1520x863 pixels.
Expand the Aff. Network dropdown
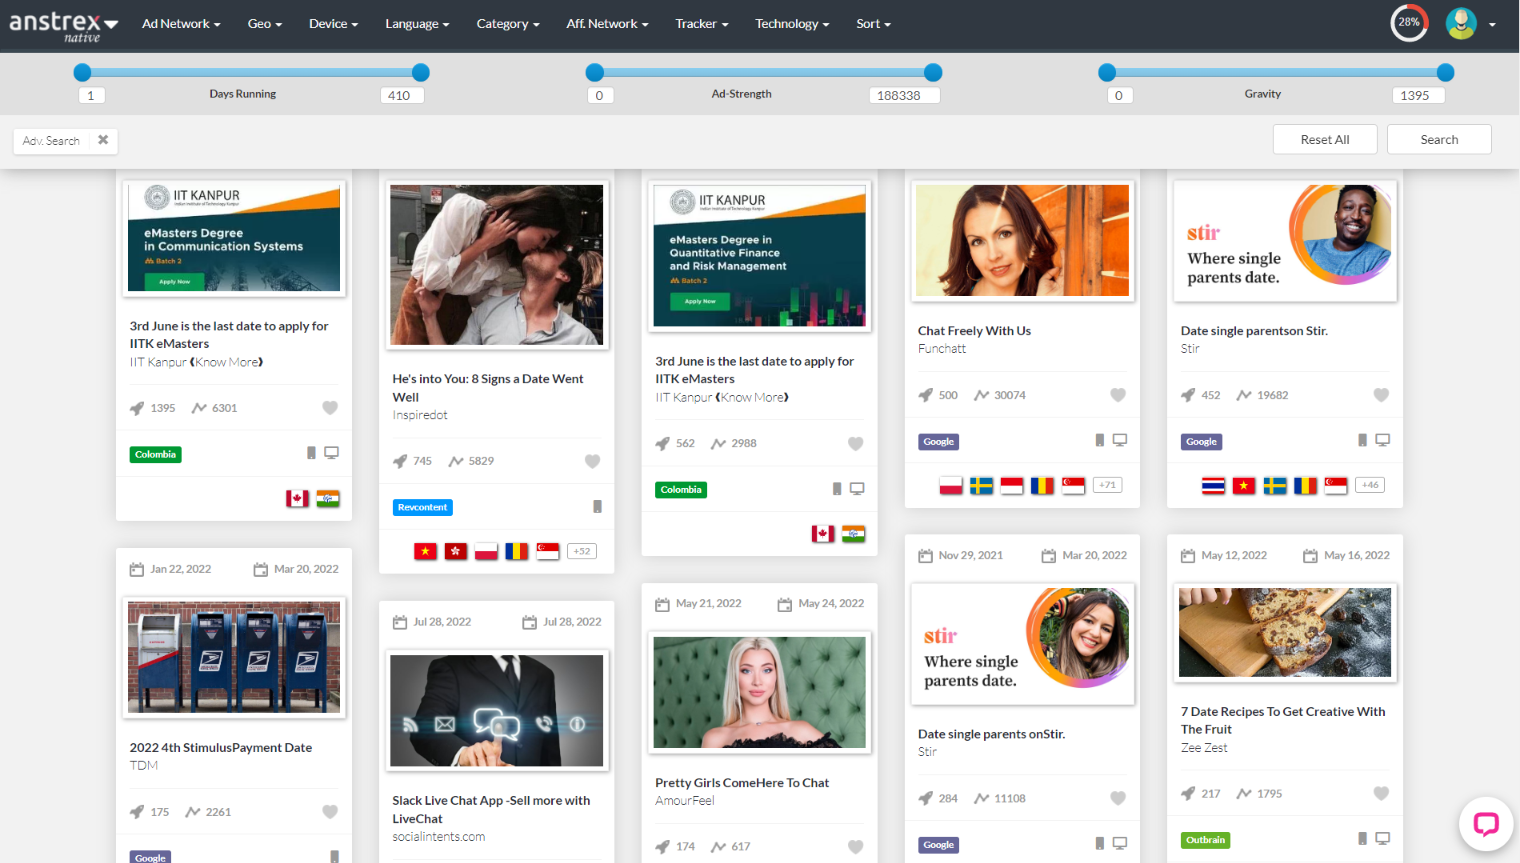tap(607, 24)
